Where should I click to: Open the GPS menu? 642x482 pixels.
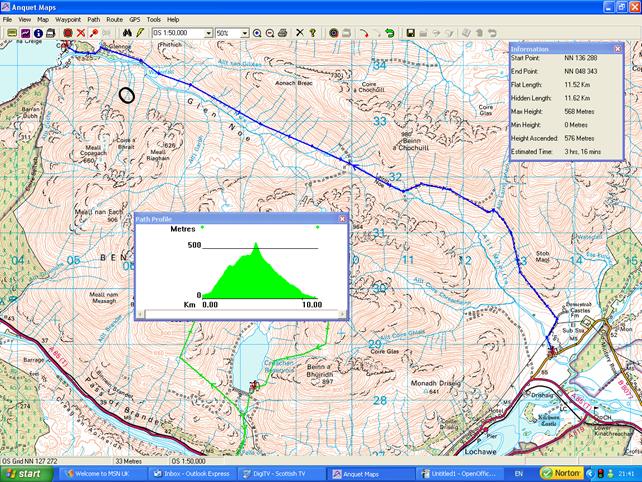coord(134,19)
